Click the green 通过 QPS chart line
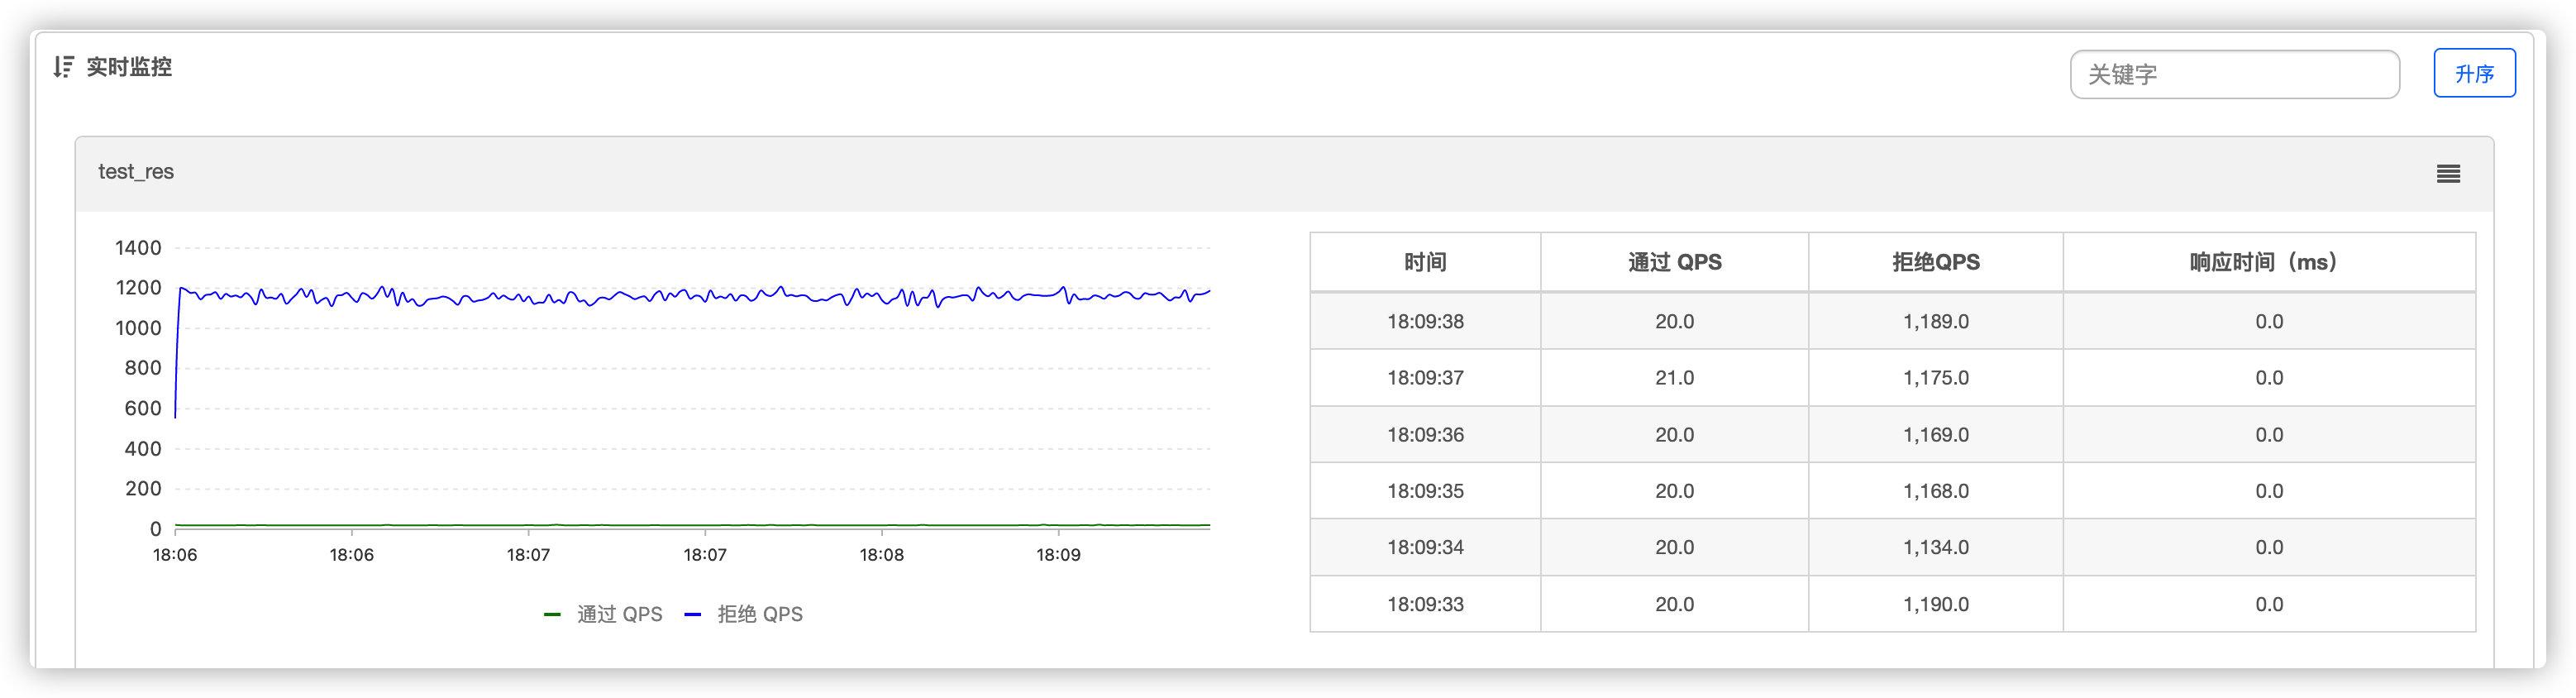Screen dimensions: 2576x698 pos(692,525)
